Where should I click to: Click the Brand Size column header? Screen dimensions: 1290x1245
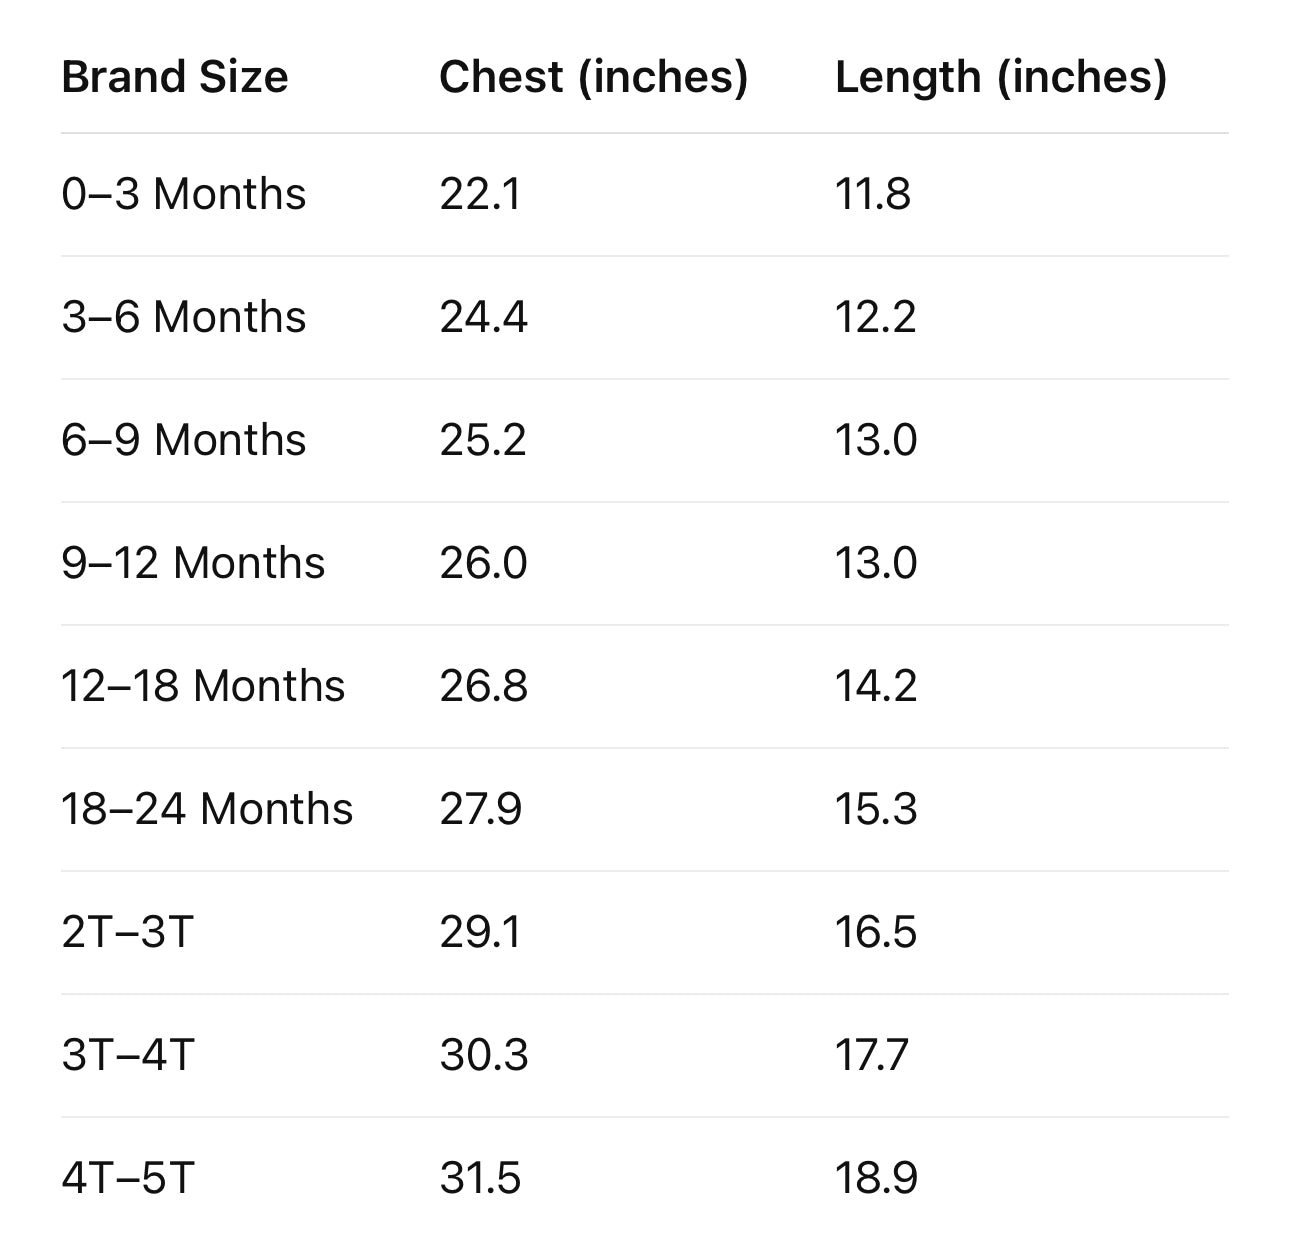(175, 77)
